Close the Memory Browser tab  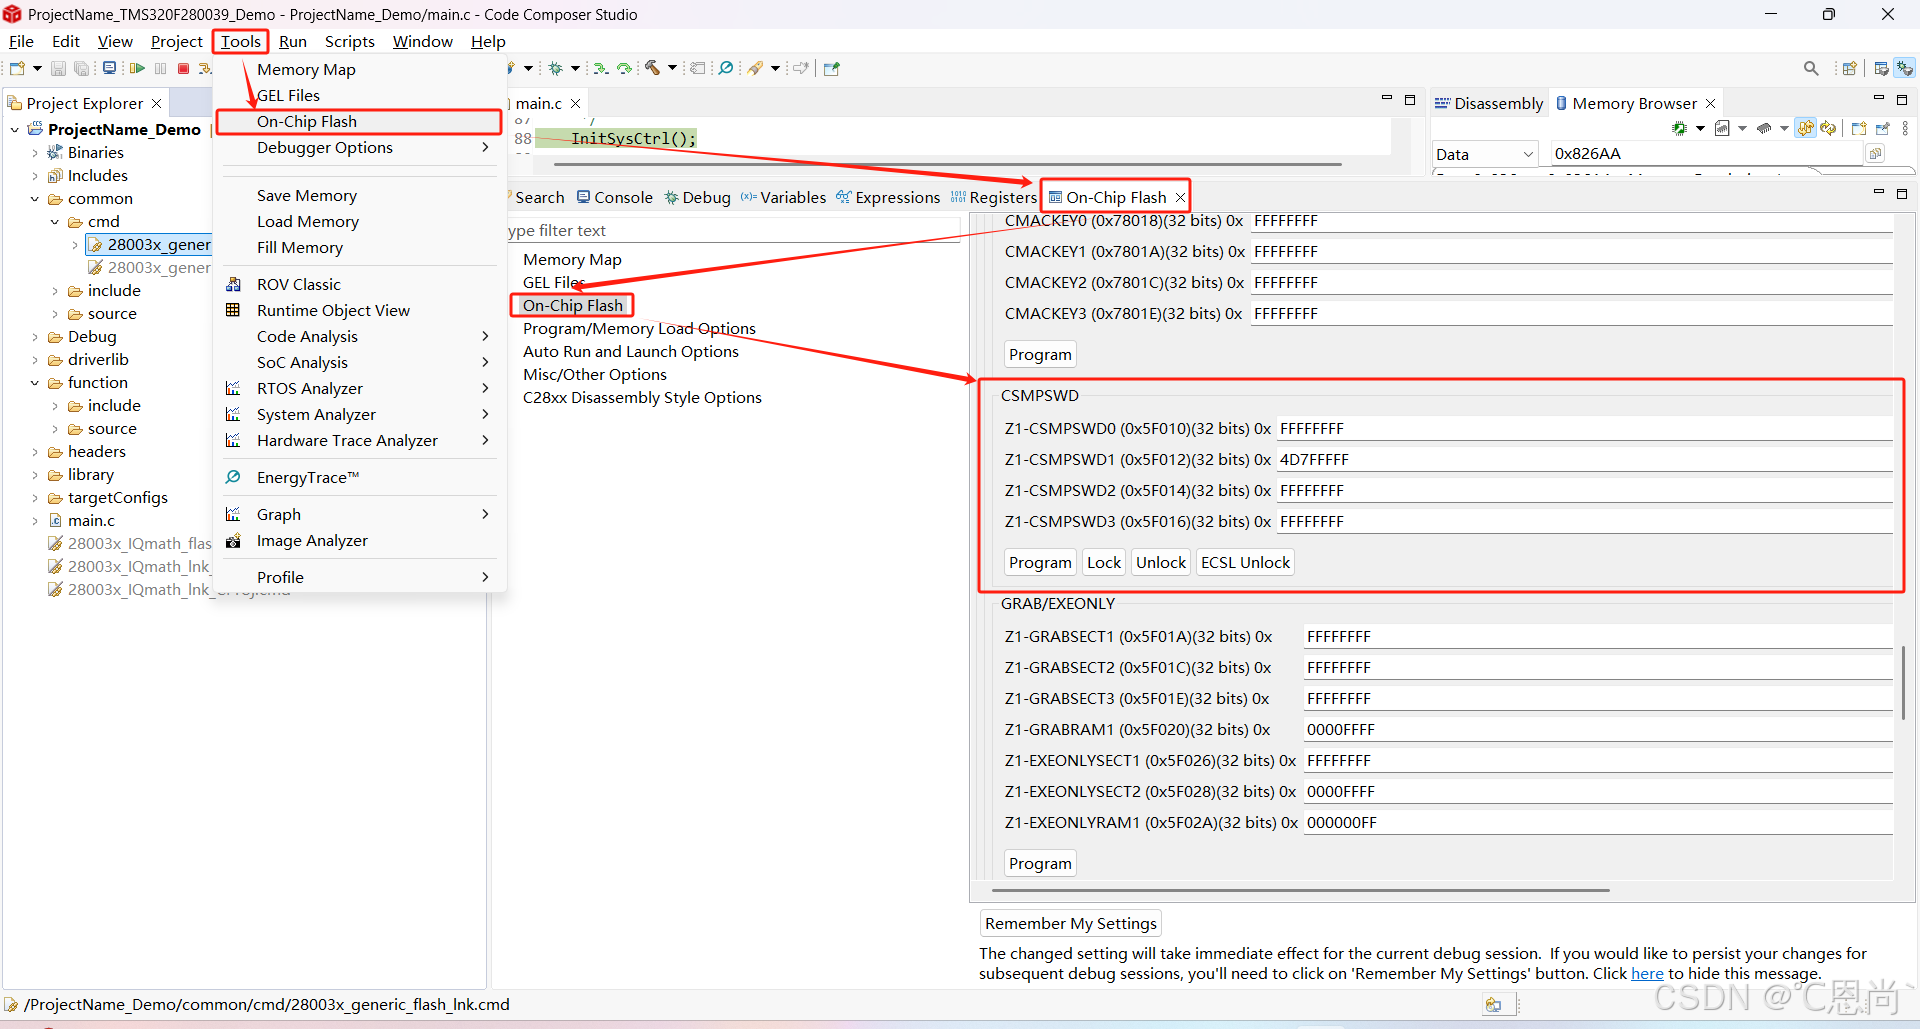tap(1711, 103)
